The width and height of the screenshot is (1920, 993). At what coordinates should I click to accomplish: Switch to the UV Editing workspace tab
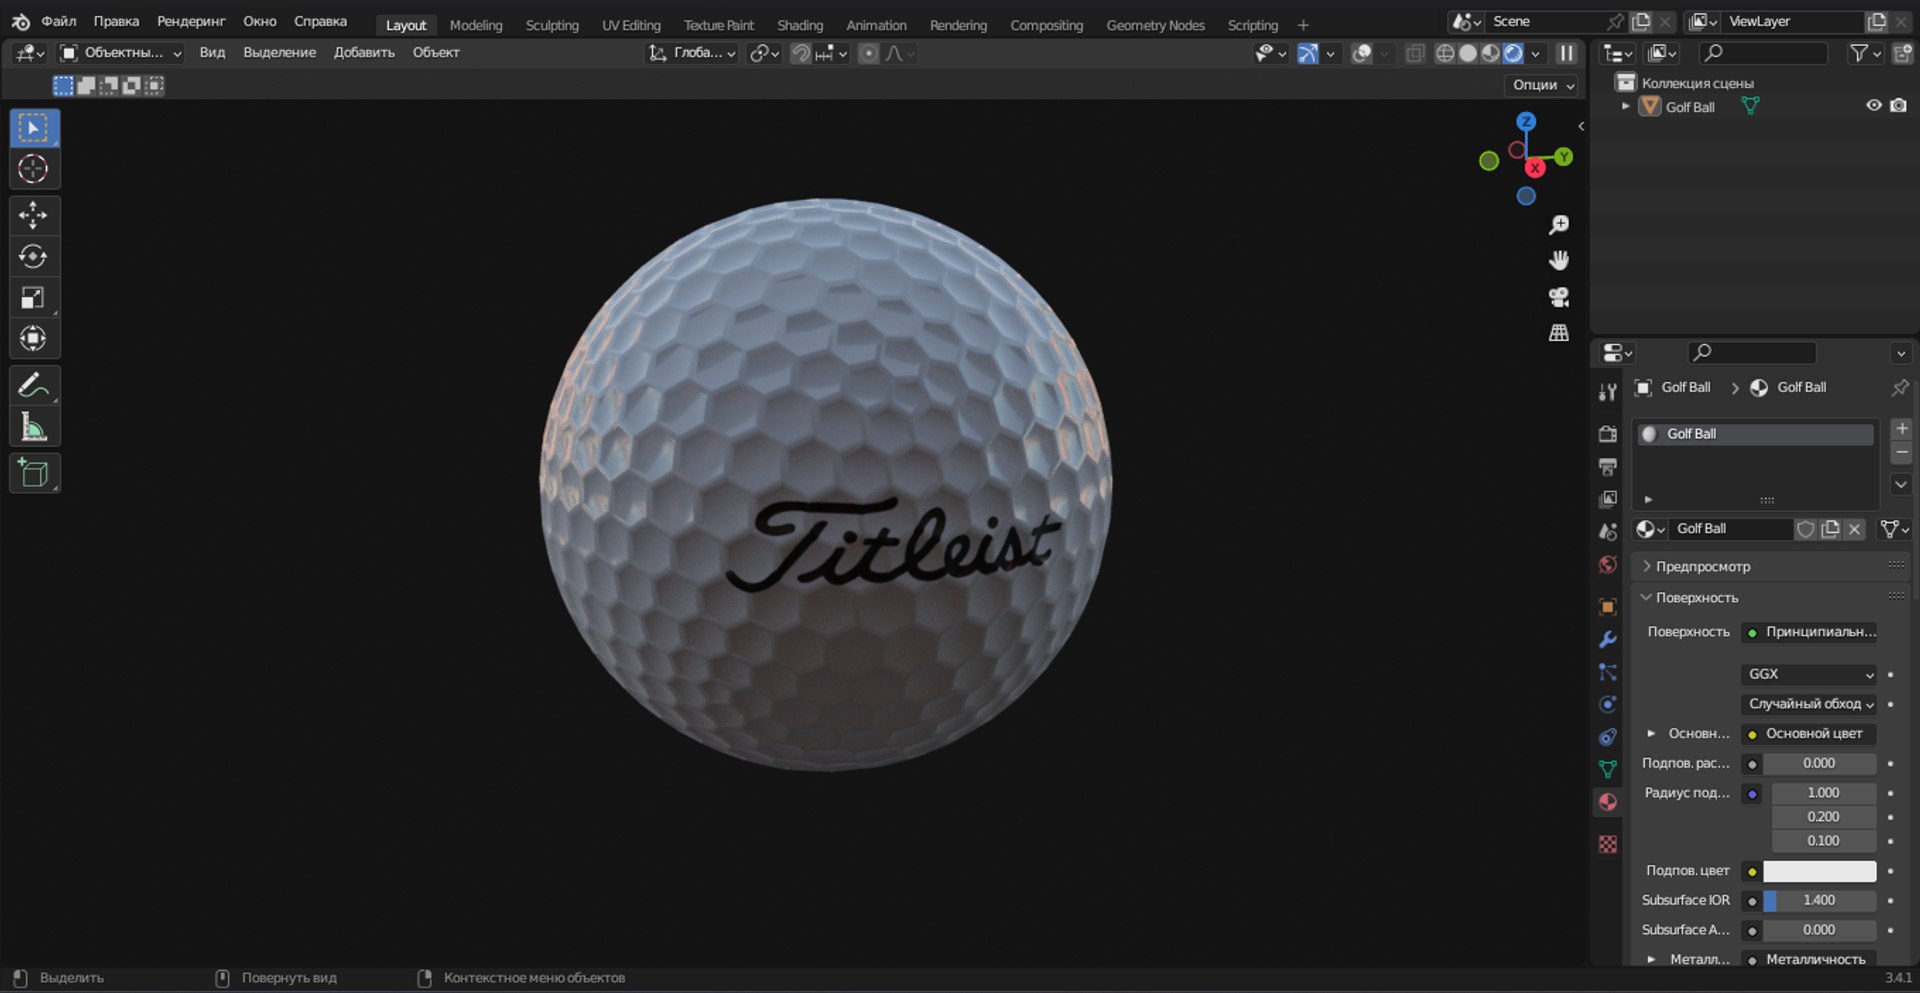(x=631, y=25)
